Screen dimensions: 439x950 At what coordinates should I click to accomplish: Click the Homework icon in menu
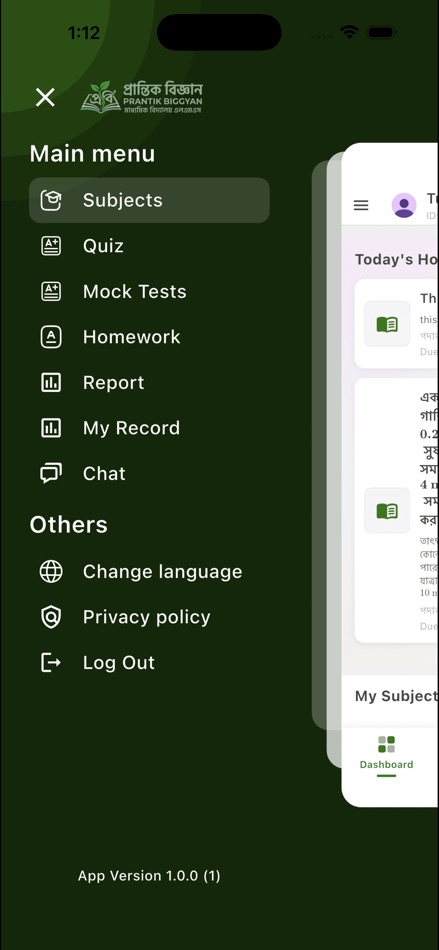point(51,337)
